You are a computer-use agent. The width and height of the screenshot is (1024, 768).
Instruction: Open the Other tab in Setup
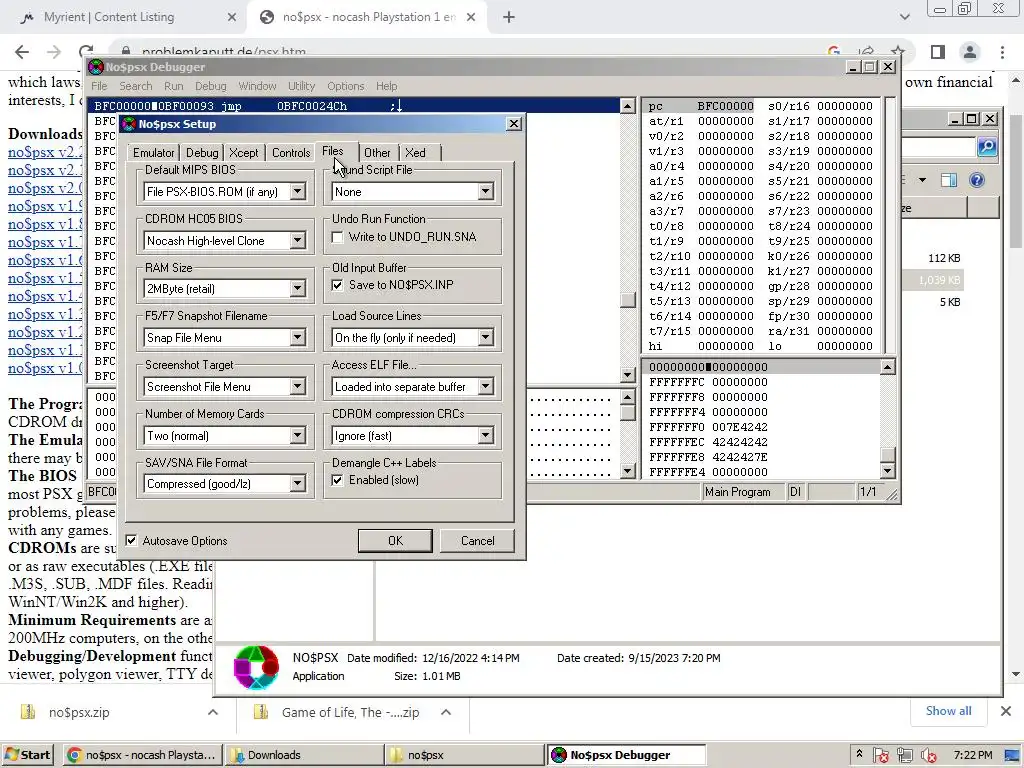coord(377,153)
